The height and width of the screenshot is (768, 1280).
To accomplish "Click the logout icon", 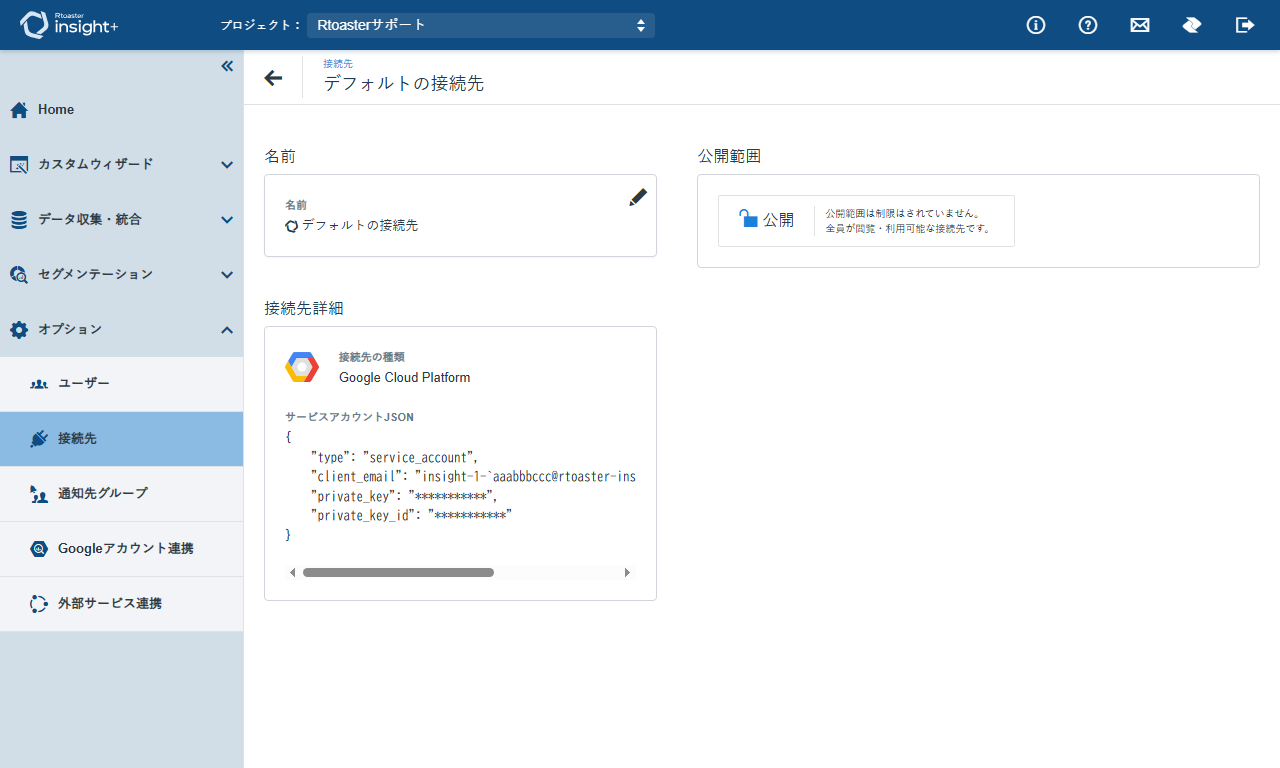I will (x=1245, y=25).
